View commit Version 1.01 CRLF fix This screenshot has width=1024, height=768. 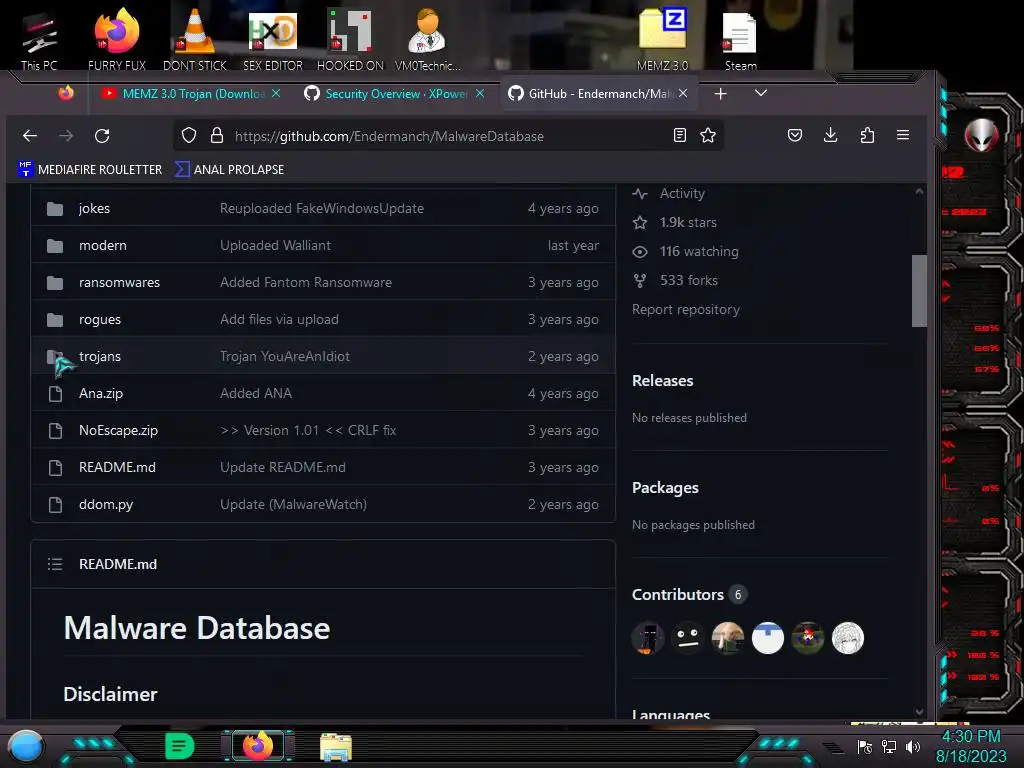tap(308, 430)
